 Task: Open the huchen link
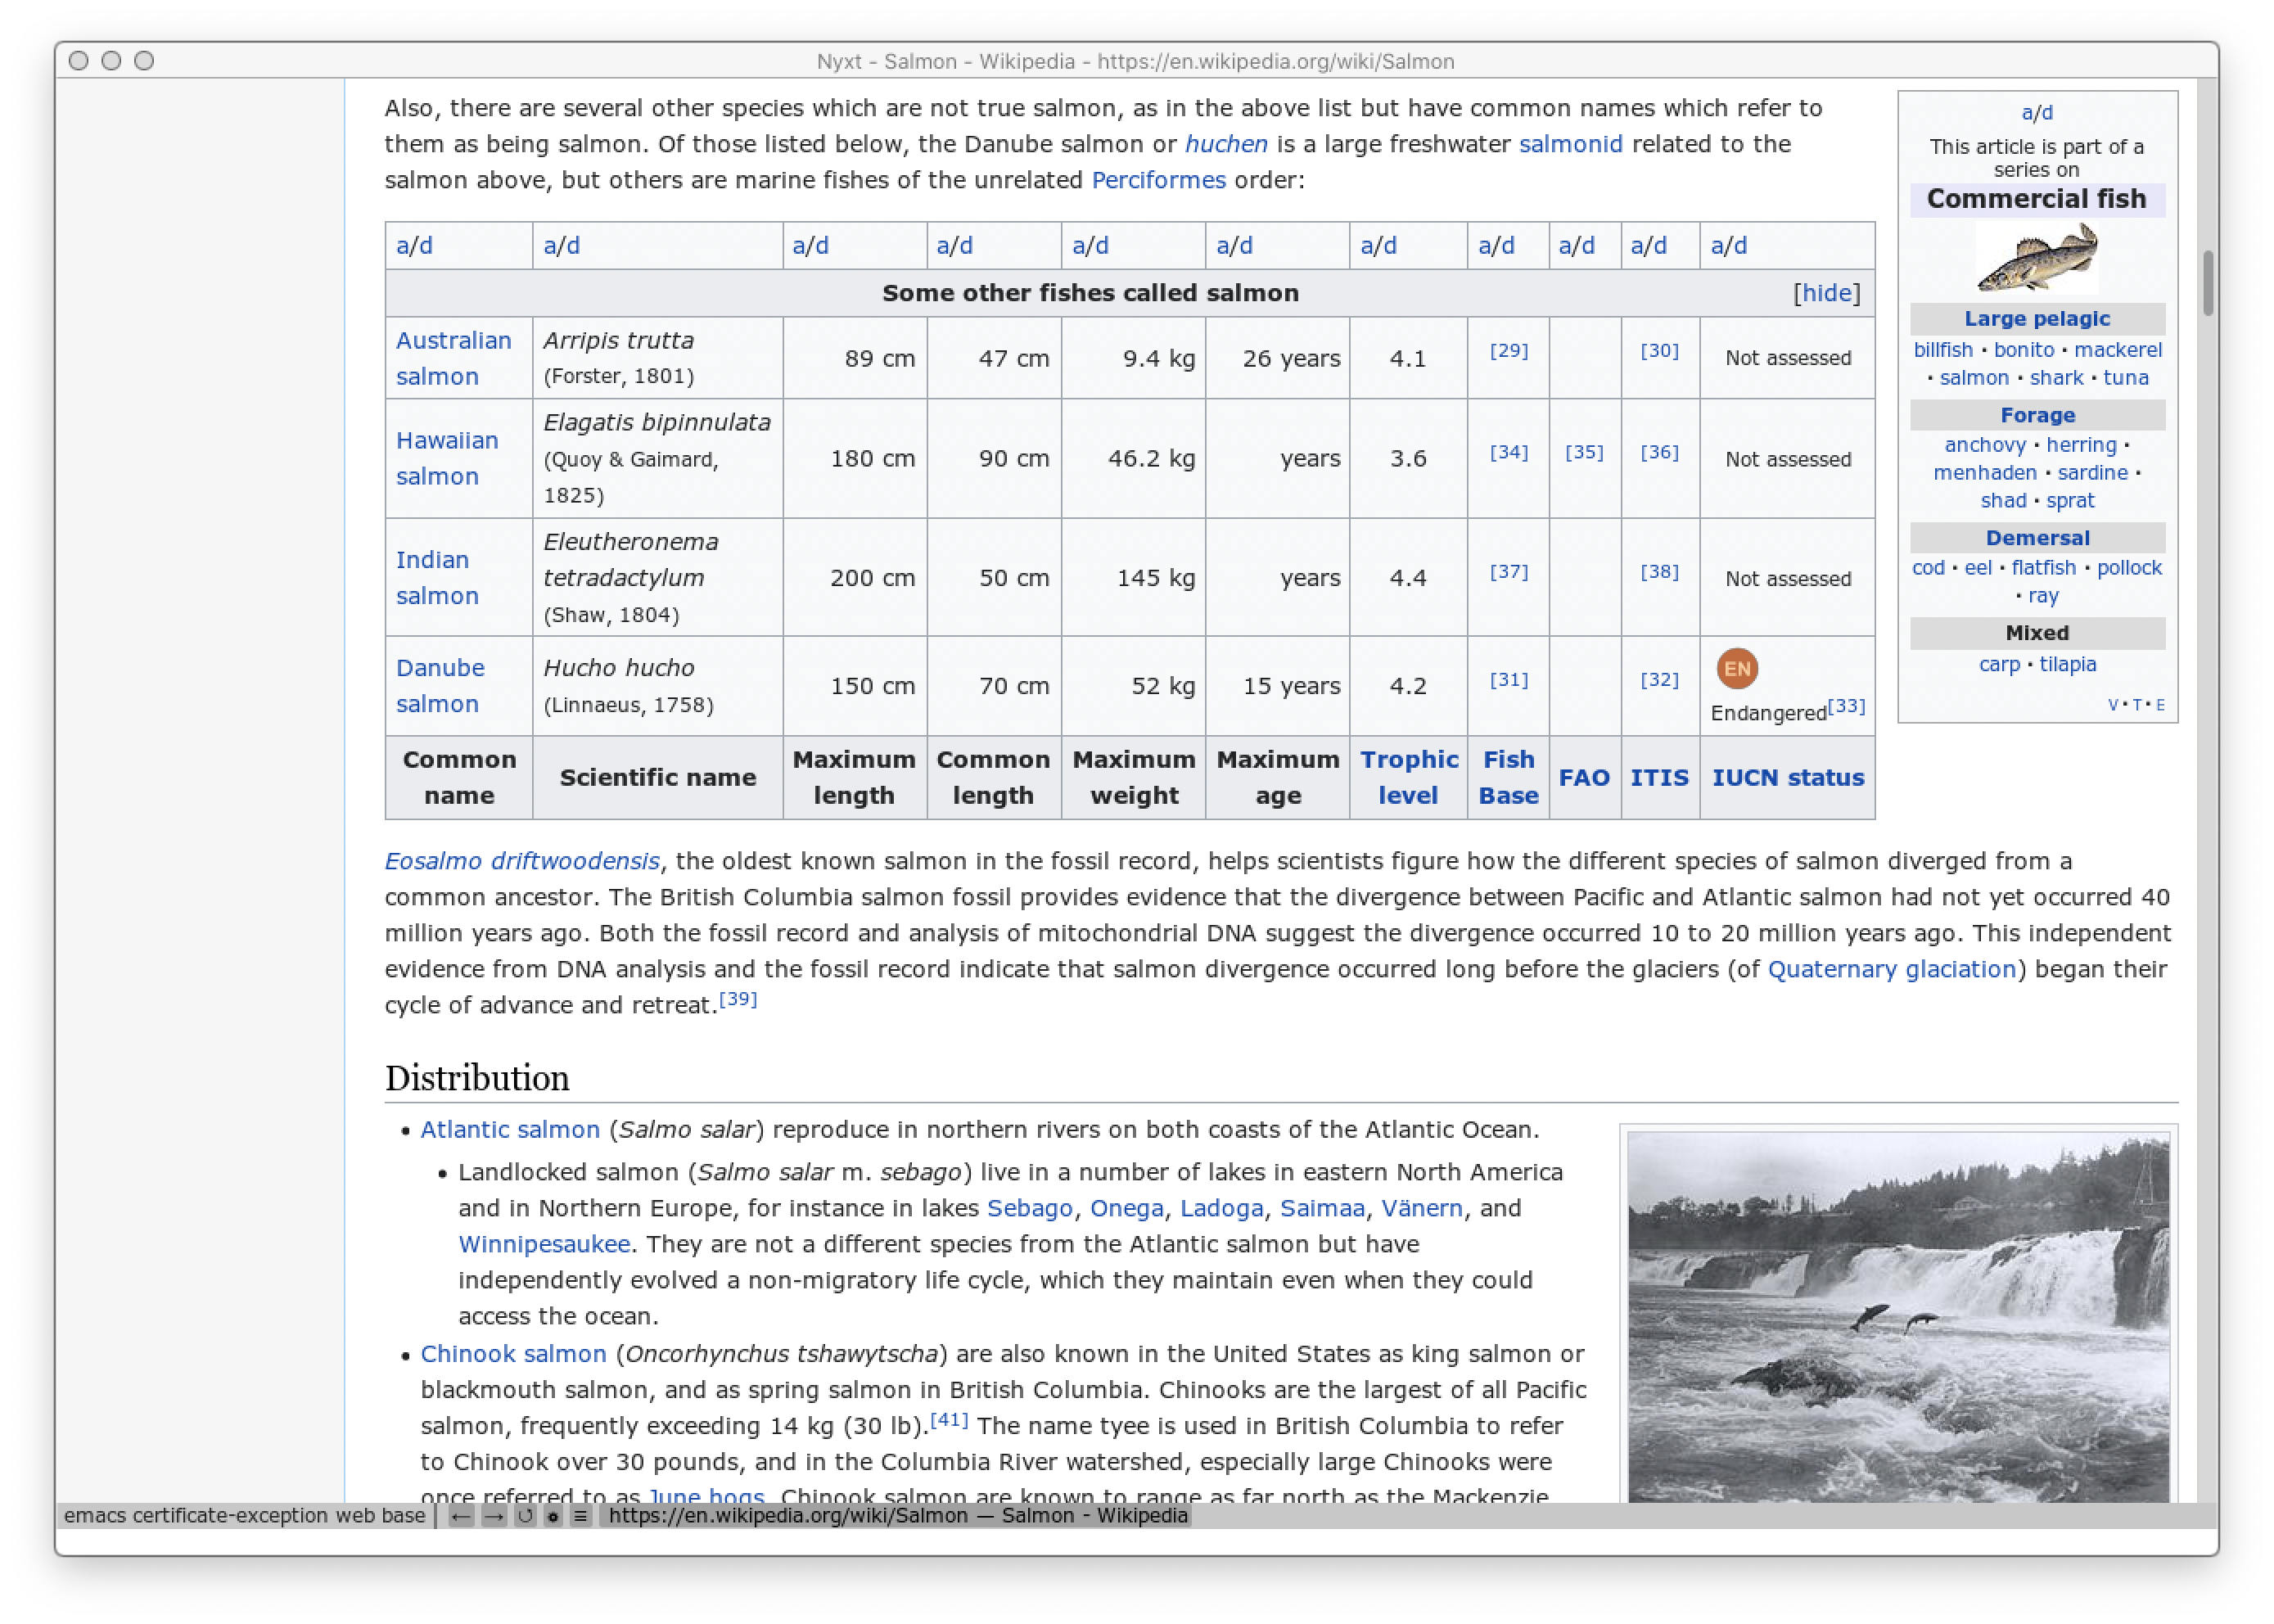(x=1226, y=144)
